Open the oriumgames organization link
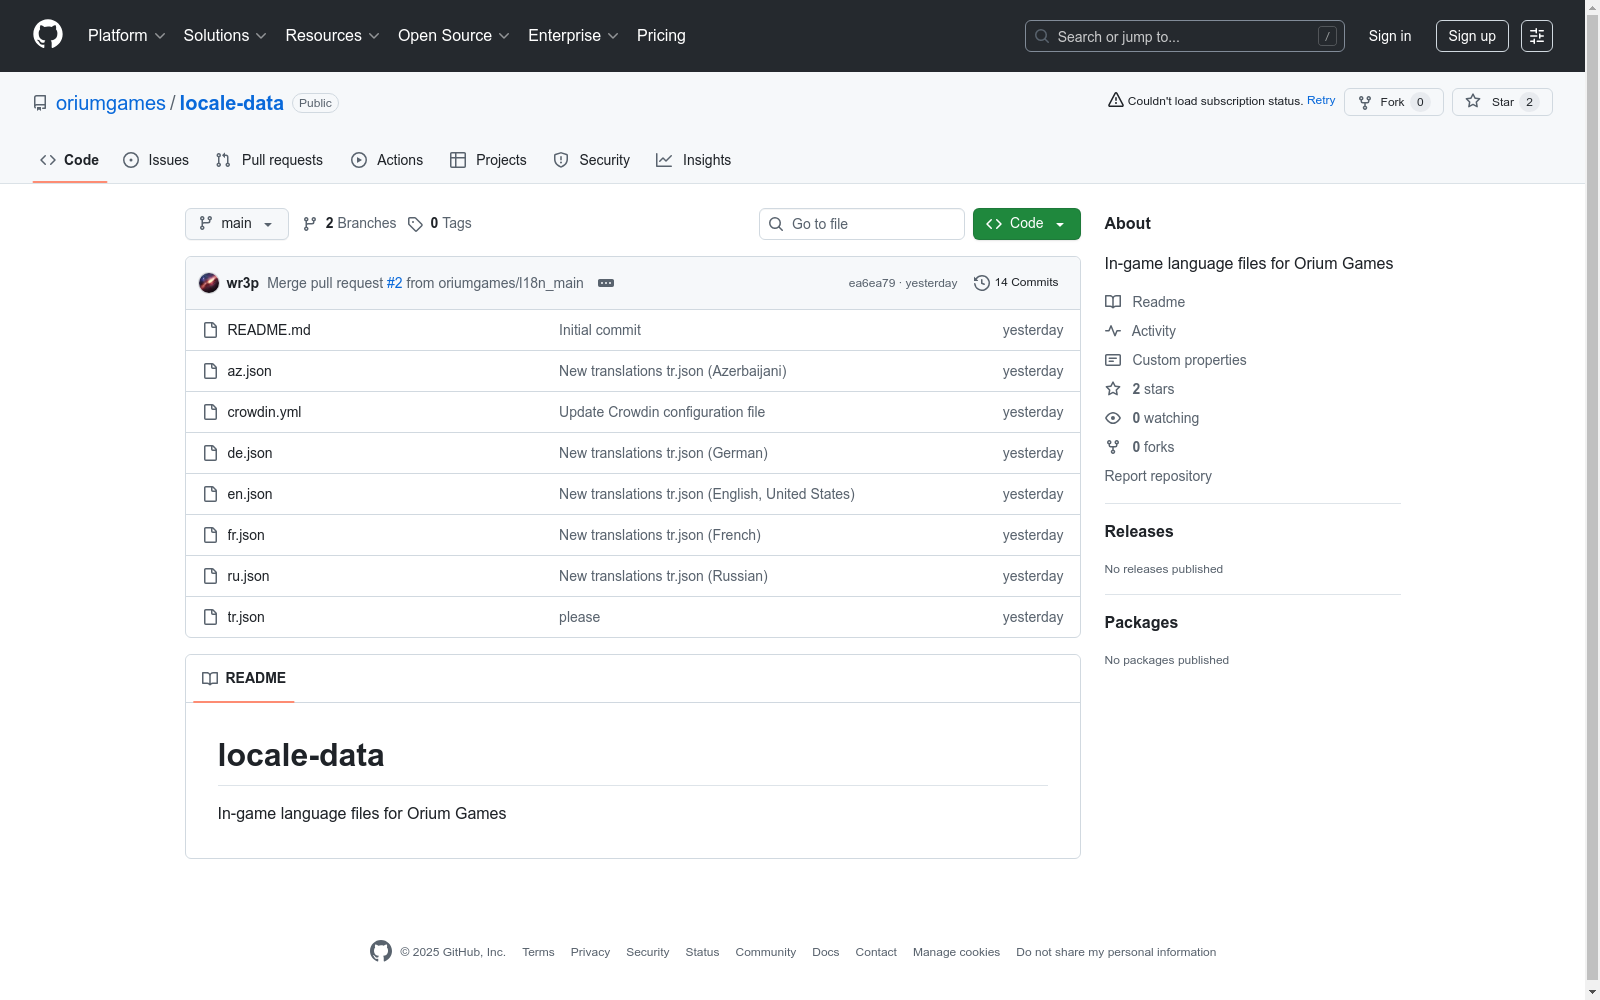Screen dimensions: 1600x1000 [111, 103]
